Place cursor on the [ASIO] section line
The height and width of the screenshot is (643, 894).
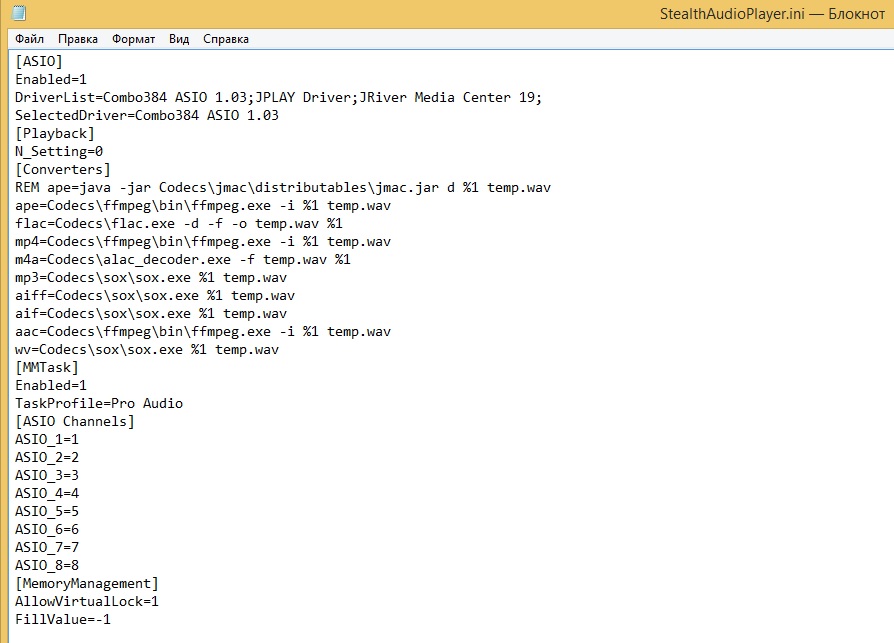(x=39, y=61)
